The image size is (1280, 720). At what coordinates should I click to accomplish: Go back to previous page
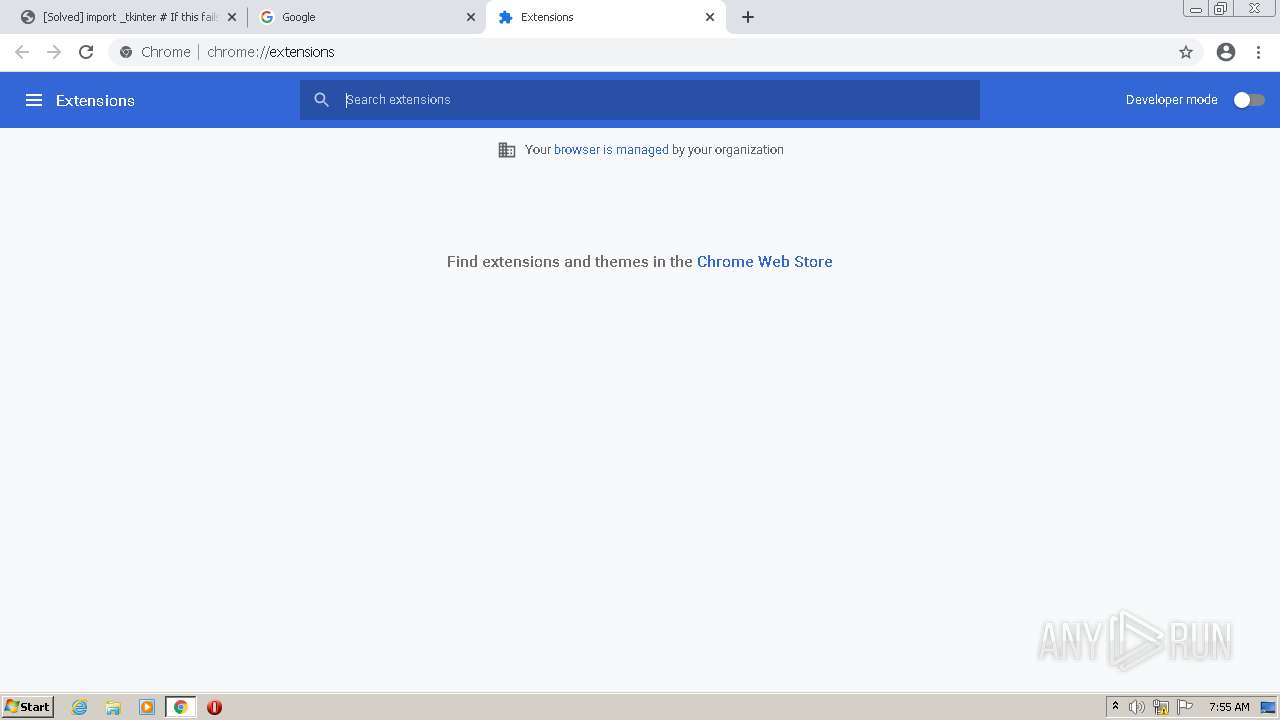click(x=22, y=52)
